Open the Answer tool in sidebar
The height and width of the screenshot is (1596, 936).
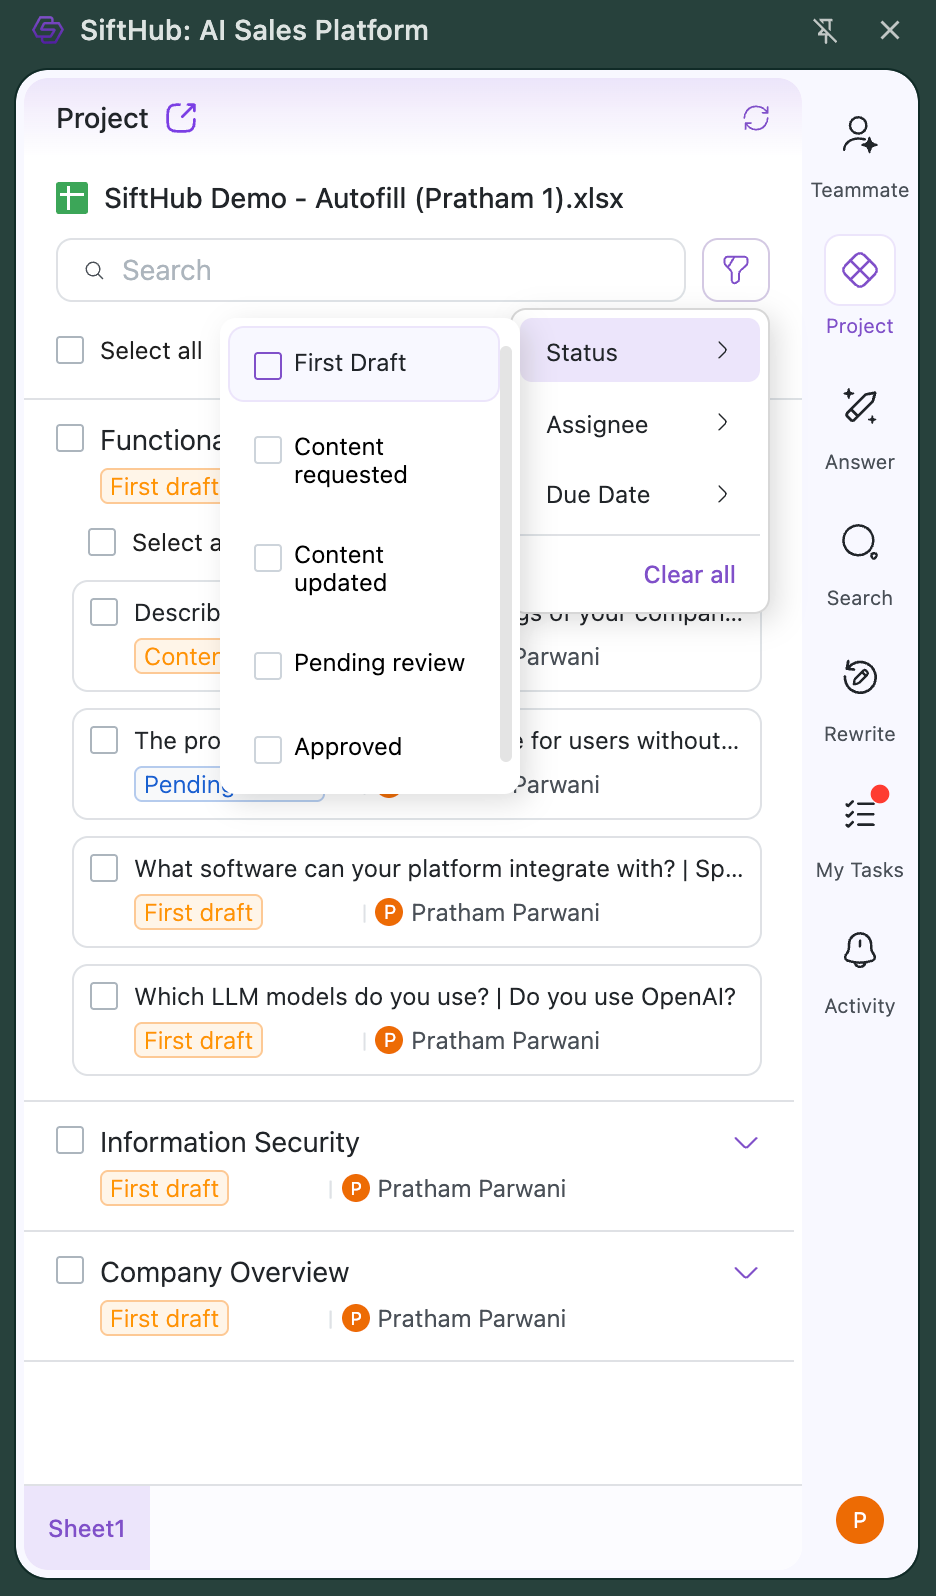coord(859,407)
